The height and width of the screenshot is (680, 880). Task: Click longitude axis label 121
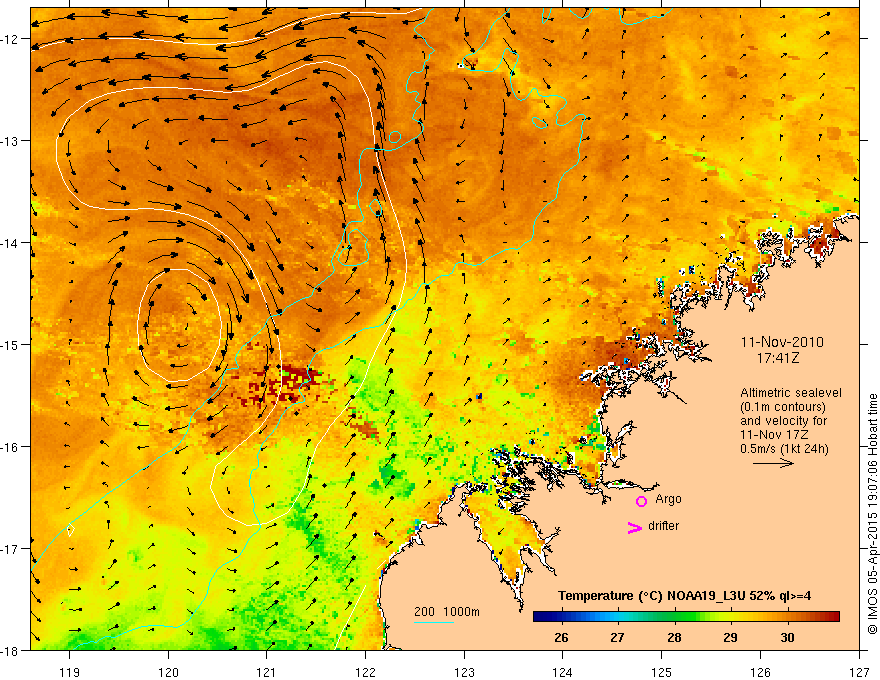[267, 672]
